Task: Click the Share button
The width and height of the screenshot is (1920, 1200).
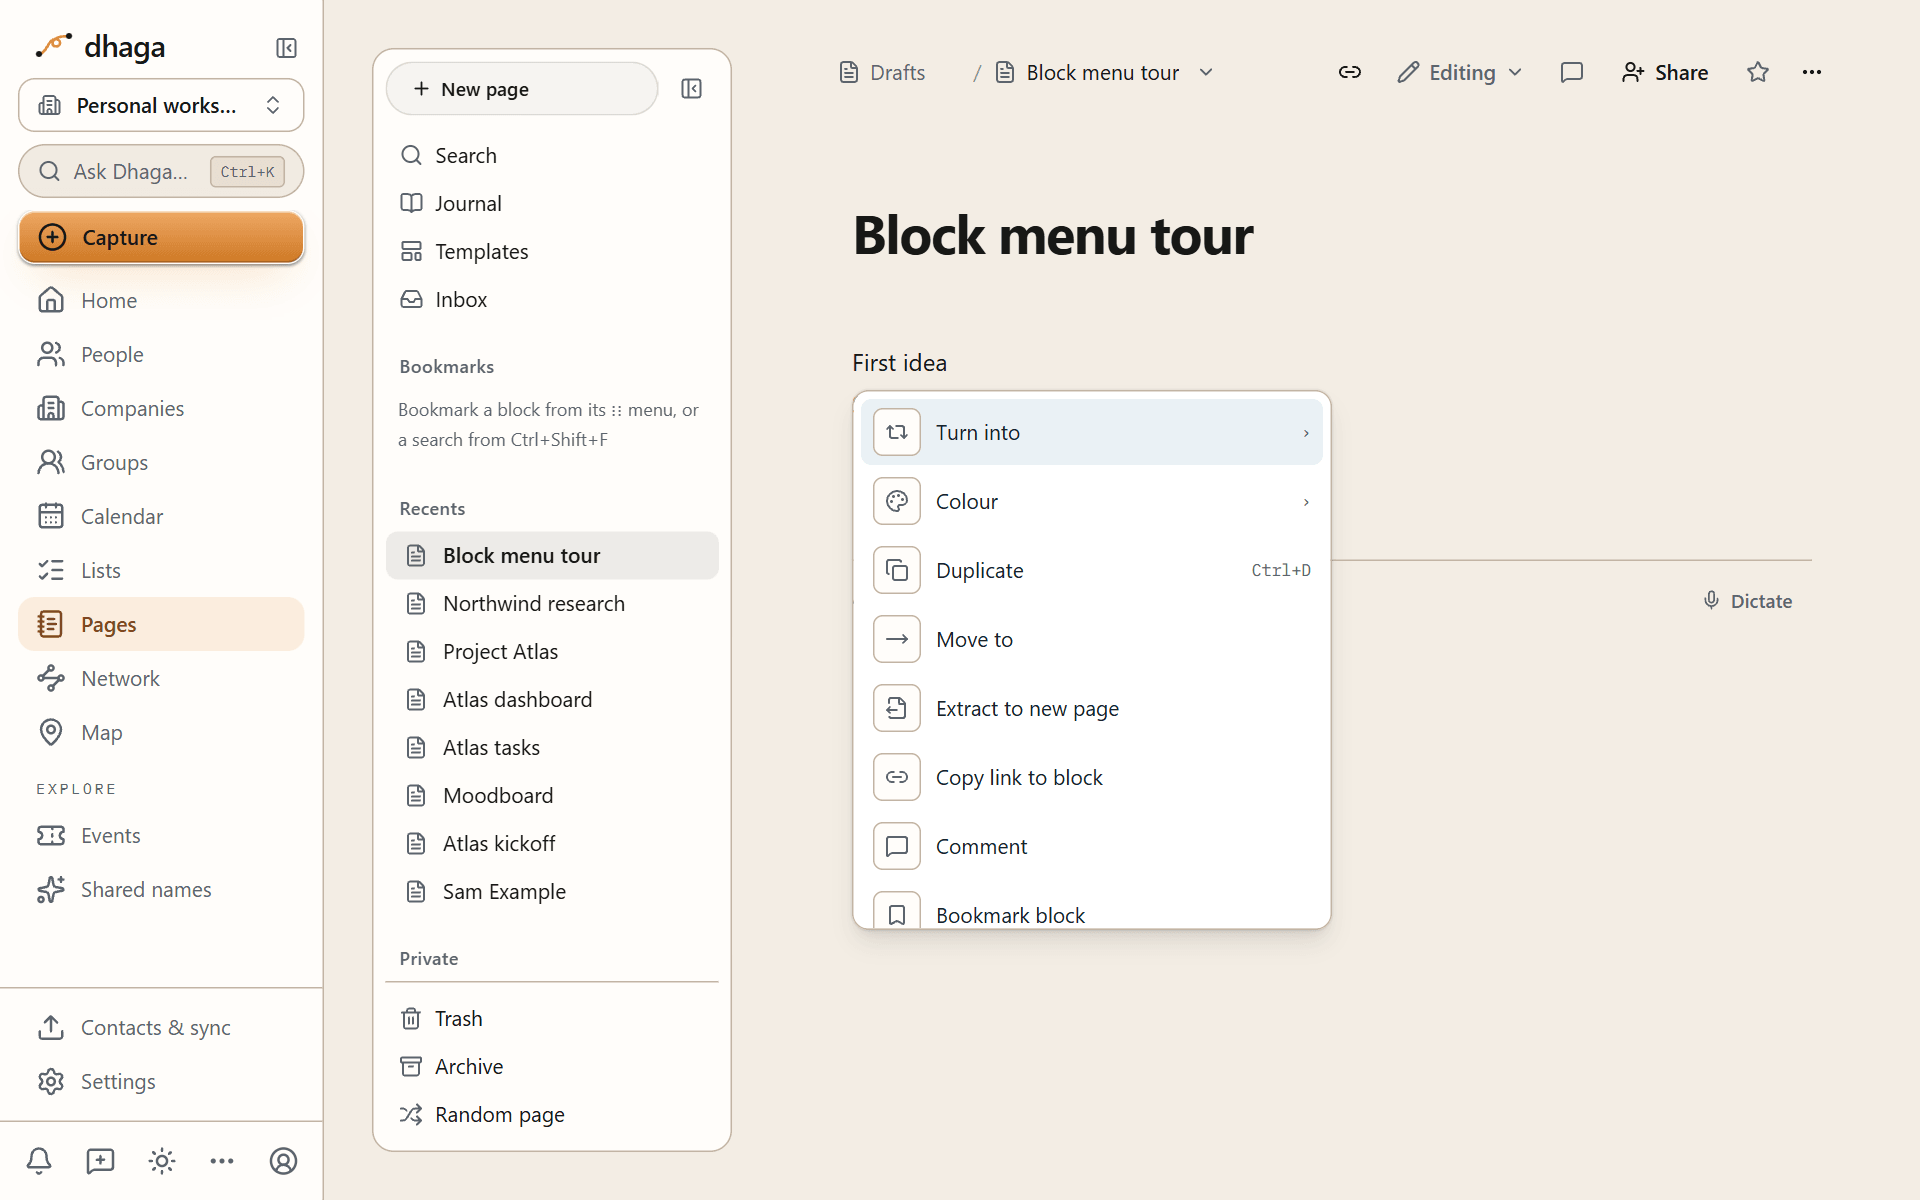Action: click(x=1665, y=72)
